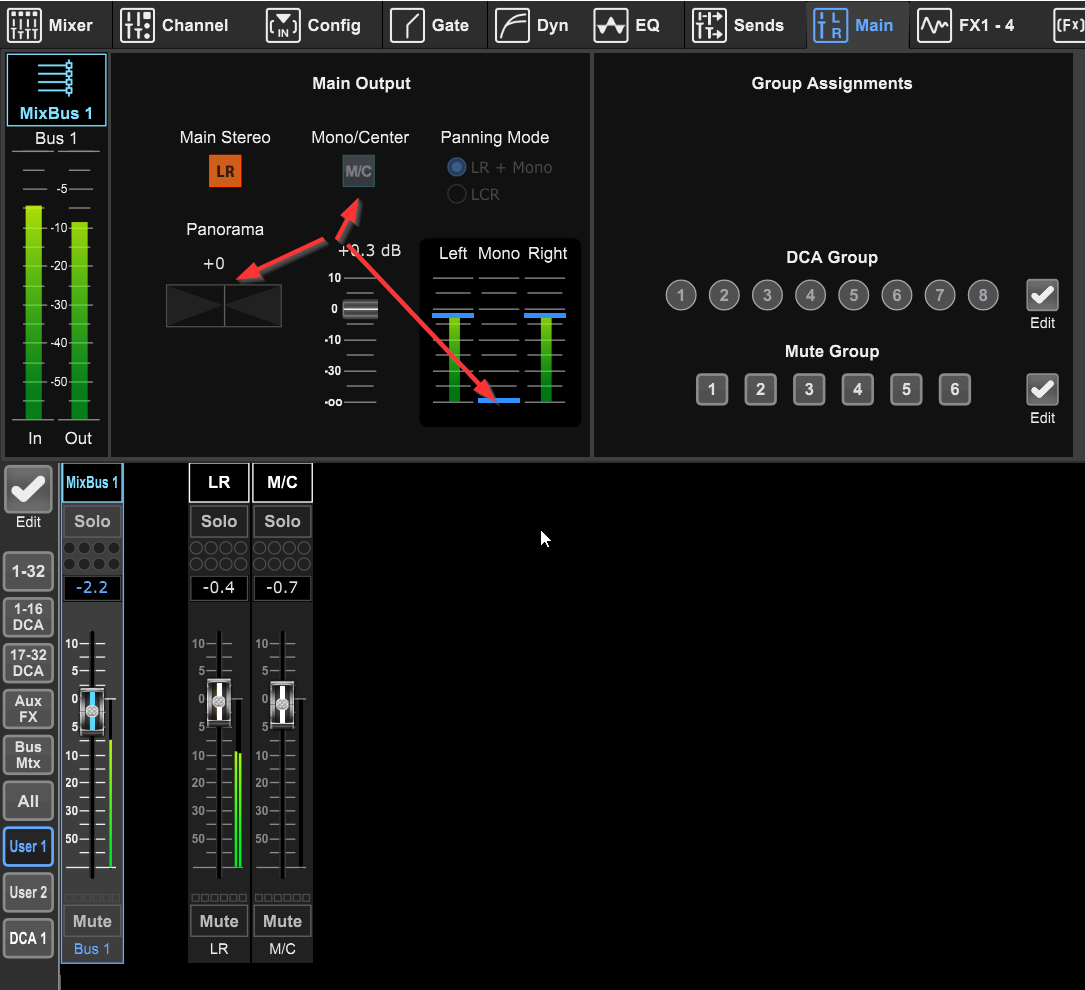The height and width of the screenshot is (990, 1085).
Task: Select the MixBus 1 channel icon
Action: pyautogui.click(x=55, y=78)
